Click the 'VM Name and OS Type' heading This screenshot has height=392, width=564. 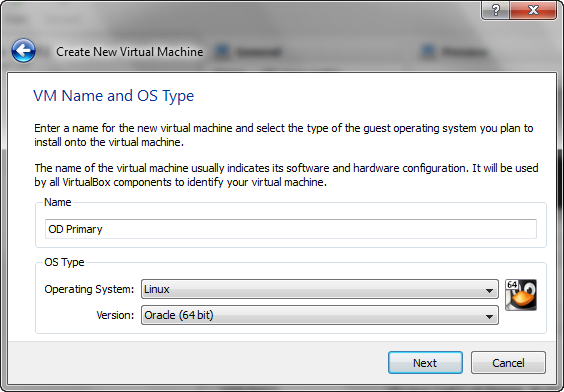pyautogui.click(x=114, y=96)
